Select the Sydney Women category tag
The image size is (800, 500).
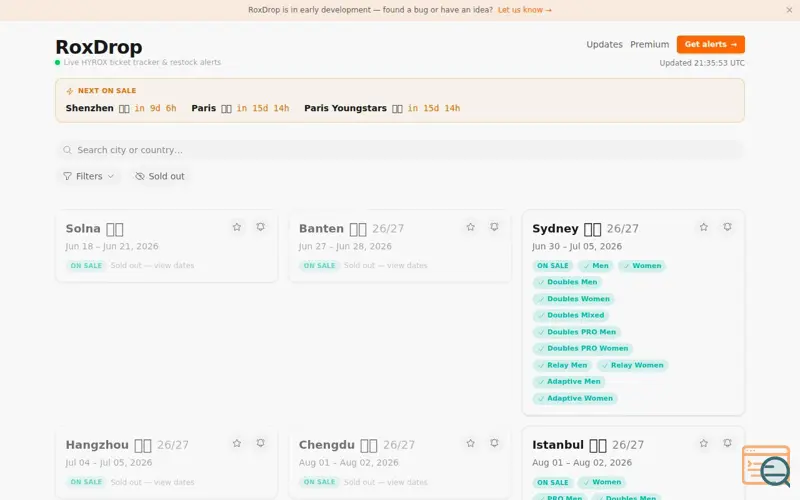click(x=642, y=266)
